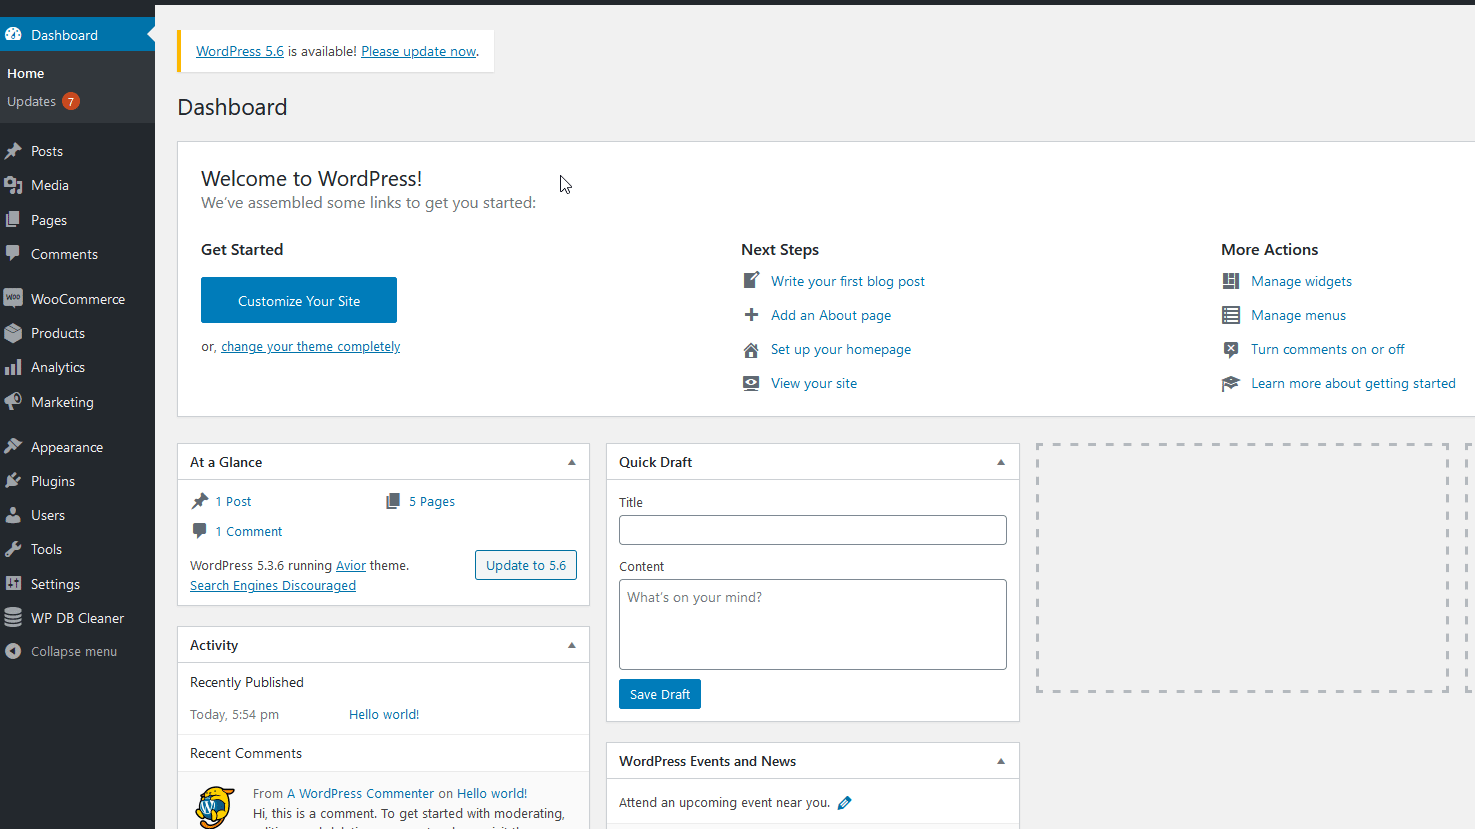1475x829 pixels.
Task: Click the comments on/off icon
Action: 1231,349
